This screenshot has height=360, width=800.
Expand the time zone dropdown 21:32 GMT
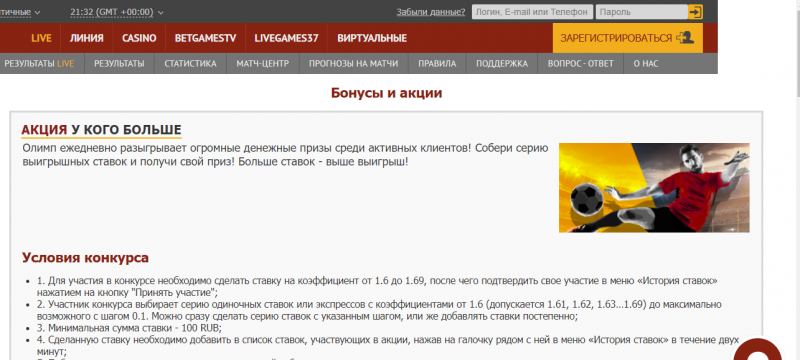[x=117, y=12]
